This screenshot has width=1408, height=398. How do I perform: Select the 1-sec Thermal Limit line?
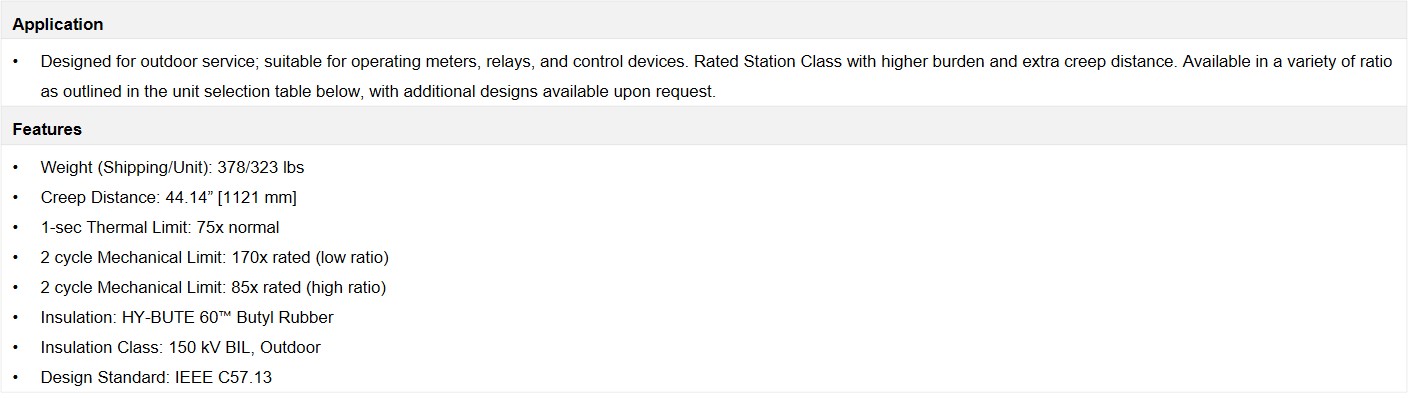pyautogui.click(x=160, y=227)
